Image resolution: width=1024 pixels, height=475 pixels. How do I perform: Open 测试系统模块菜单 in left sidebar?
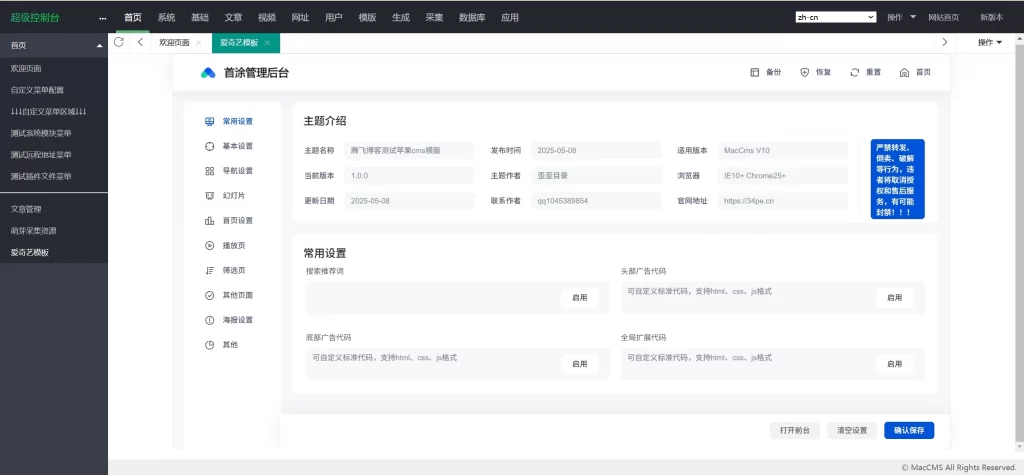point(41,133)
